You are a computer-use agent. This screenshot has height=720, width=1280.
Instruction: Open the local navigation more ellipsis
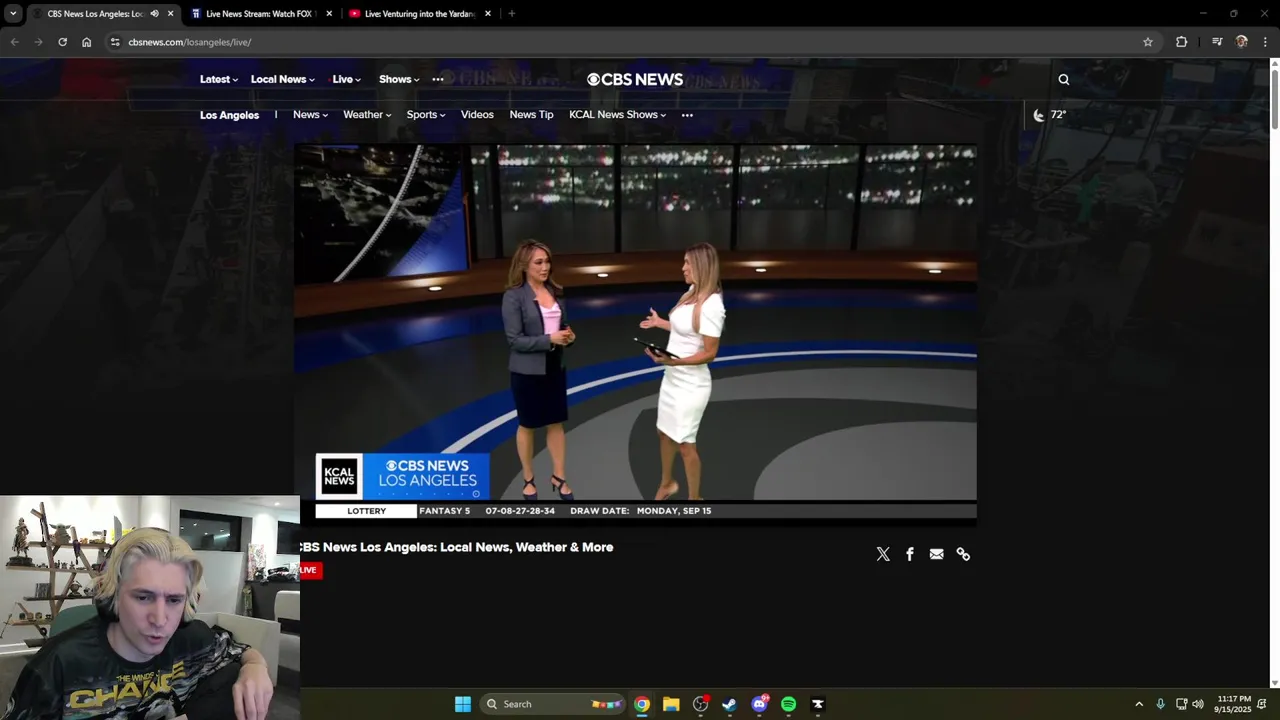(x=687, y=115)
